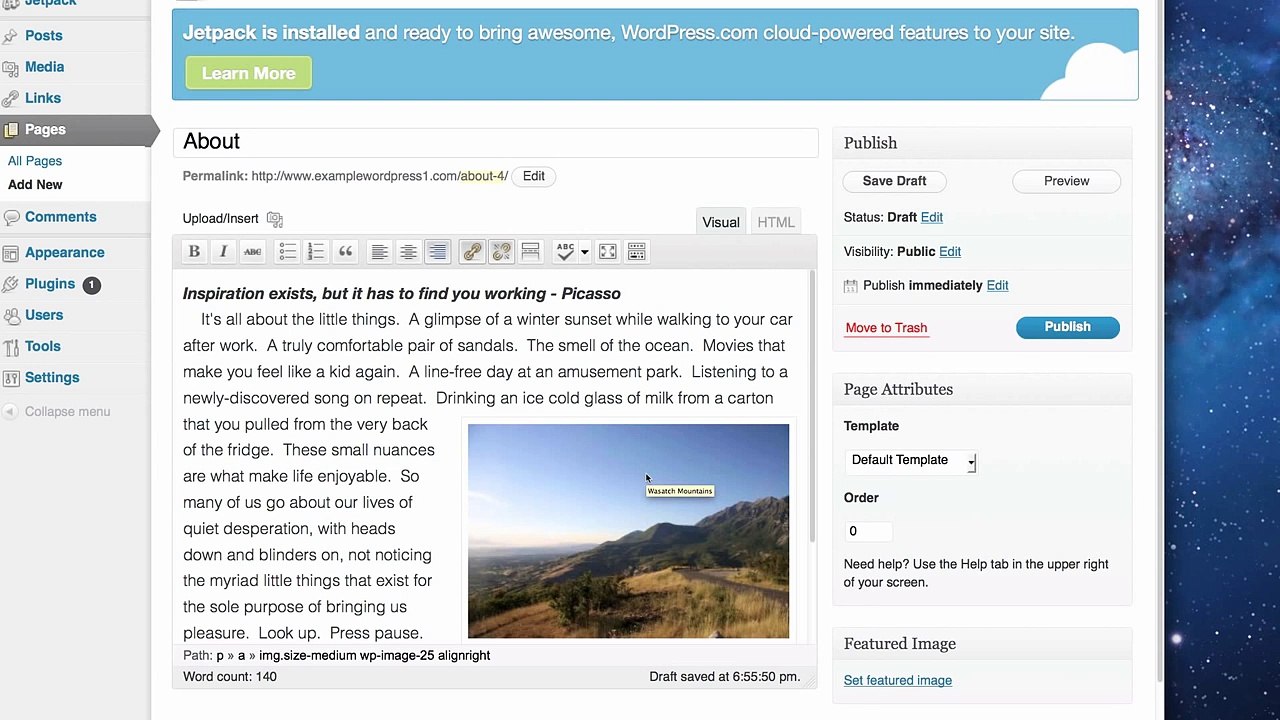Align text center
This screenshot has width=1280, height=720.
pyautogui.click(x=408, y=252)
